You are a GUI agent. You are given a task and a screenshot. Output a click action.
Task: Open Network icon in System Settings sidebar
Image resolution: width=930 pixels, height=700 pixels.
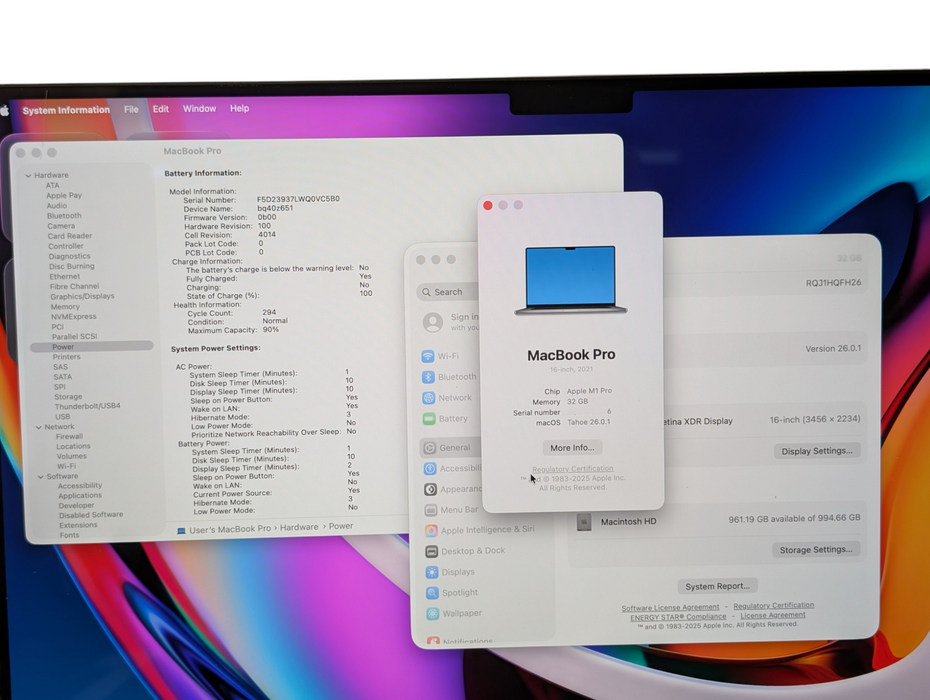tap(429, 398)
